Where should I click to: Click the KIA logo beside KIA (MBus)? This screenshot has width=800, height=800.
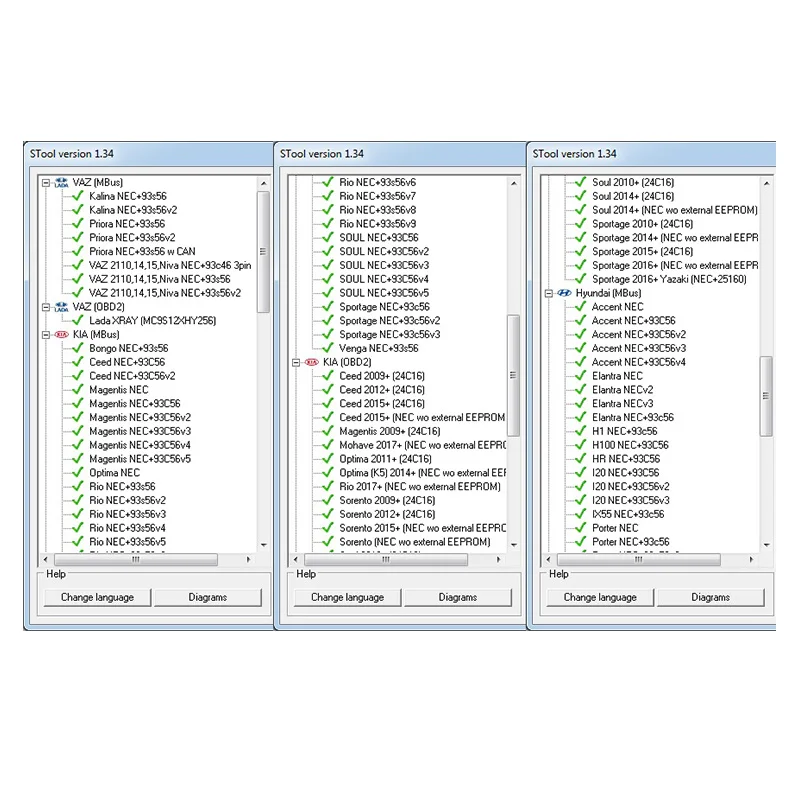(61, 335)
